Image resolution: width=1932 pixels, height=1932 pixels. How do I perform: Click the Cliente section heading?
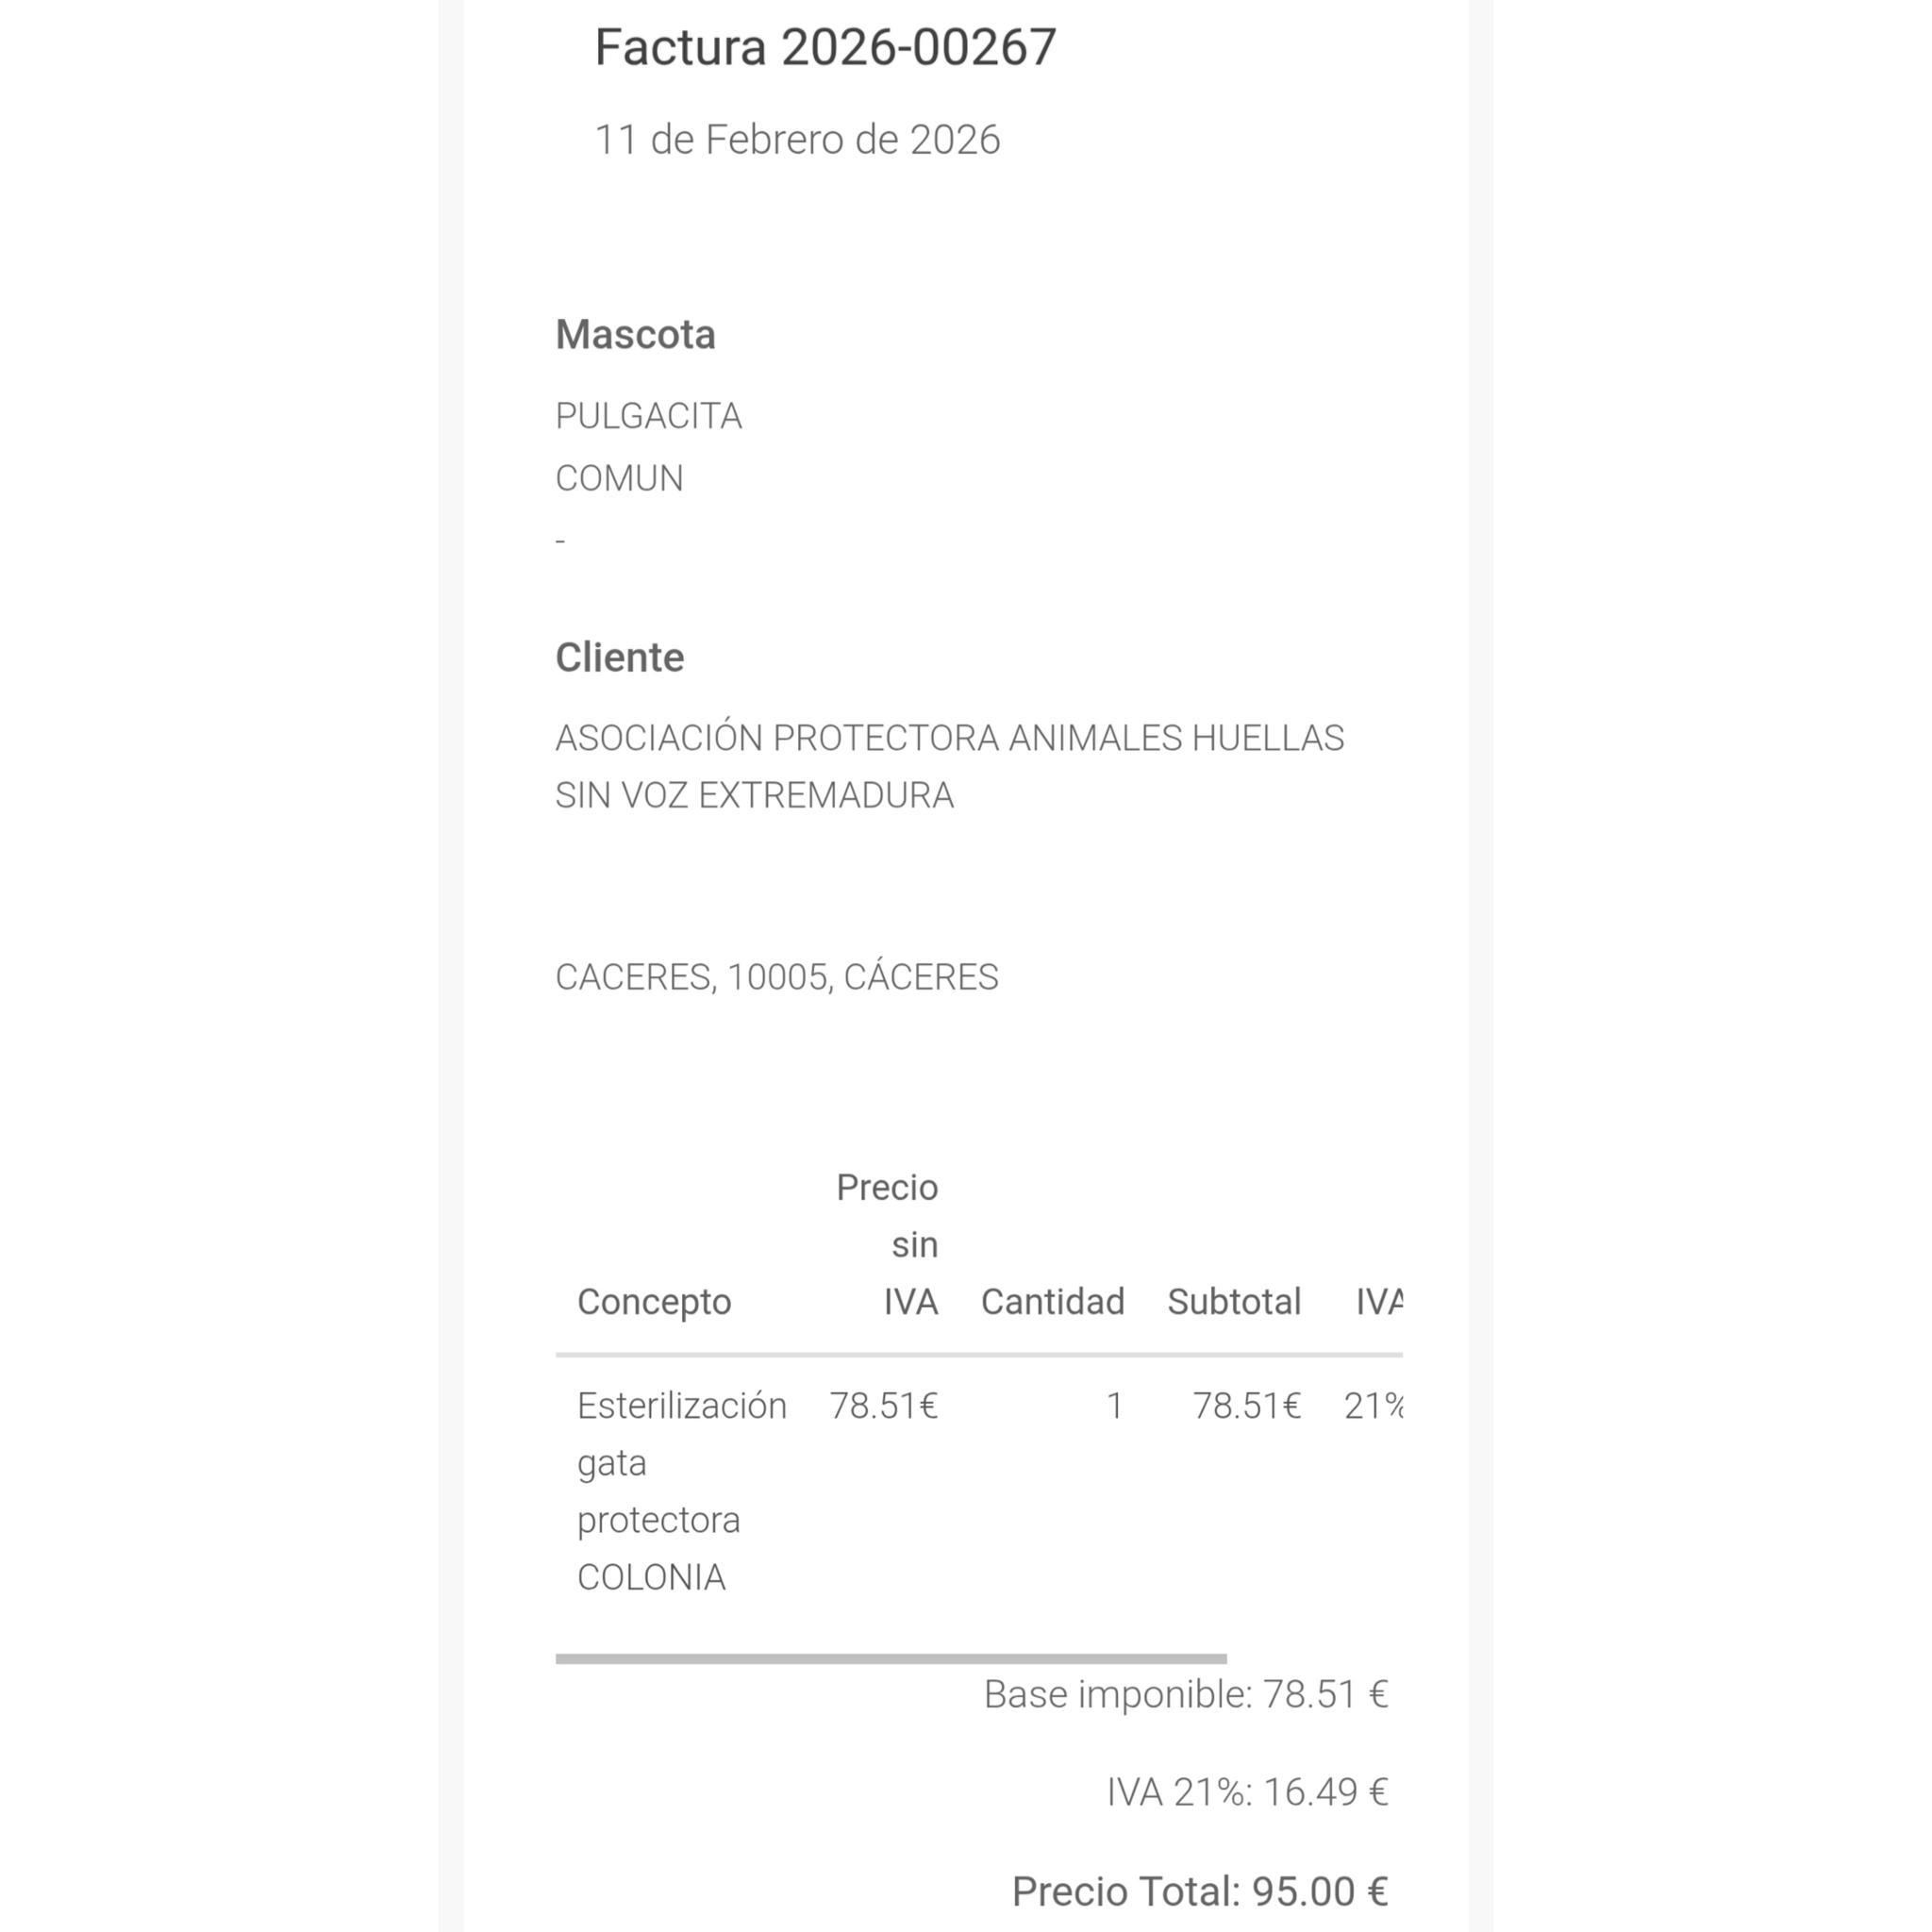tap(619, 658)
